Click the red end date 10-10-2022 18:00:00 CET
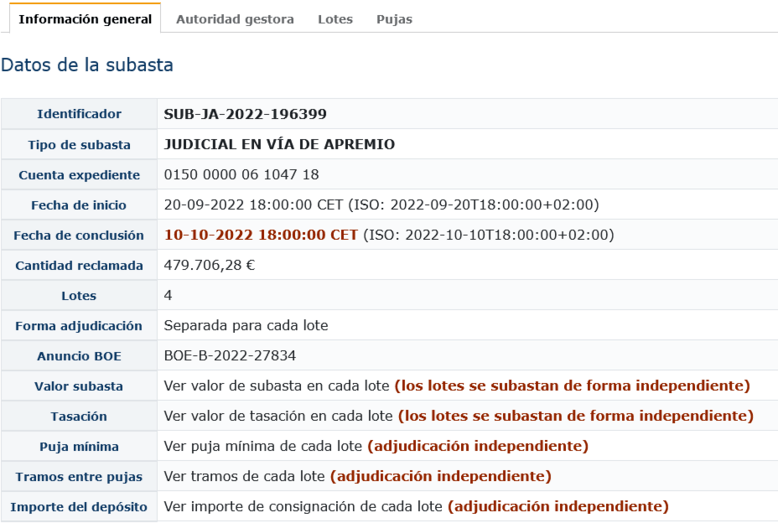The width and height of the screenshot is (778, 523). tap(261, 235)
